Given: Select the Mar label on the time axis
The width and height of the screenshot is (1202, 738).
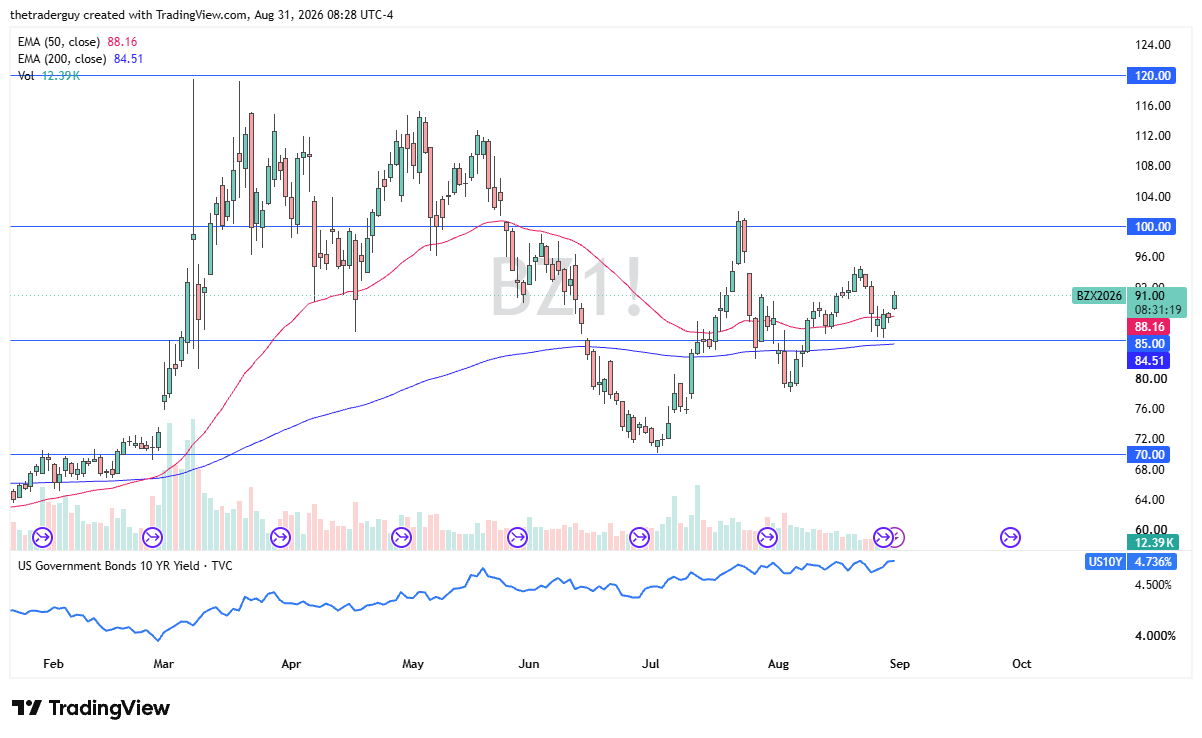Looking at the screenshot, I should click(163, 663).
